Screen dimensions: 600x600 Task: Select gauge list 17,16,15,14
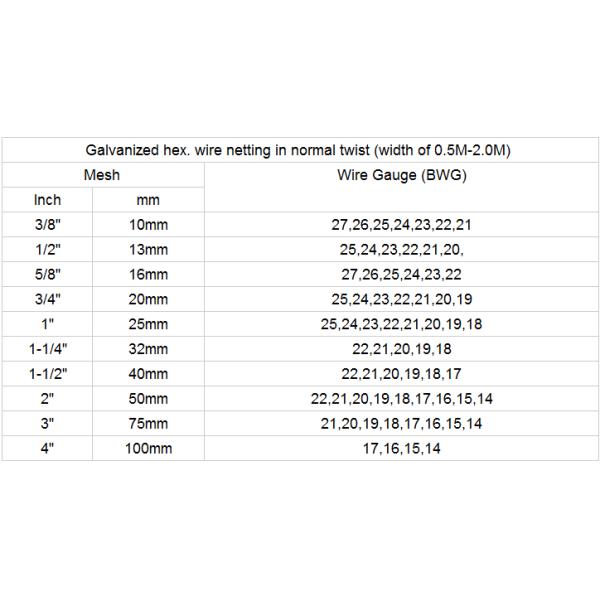pos(402,449)
